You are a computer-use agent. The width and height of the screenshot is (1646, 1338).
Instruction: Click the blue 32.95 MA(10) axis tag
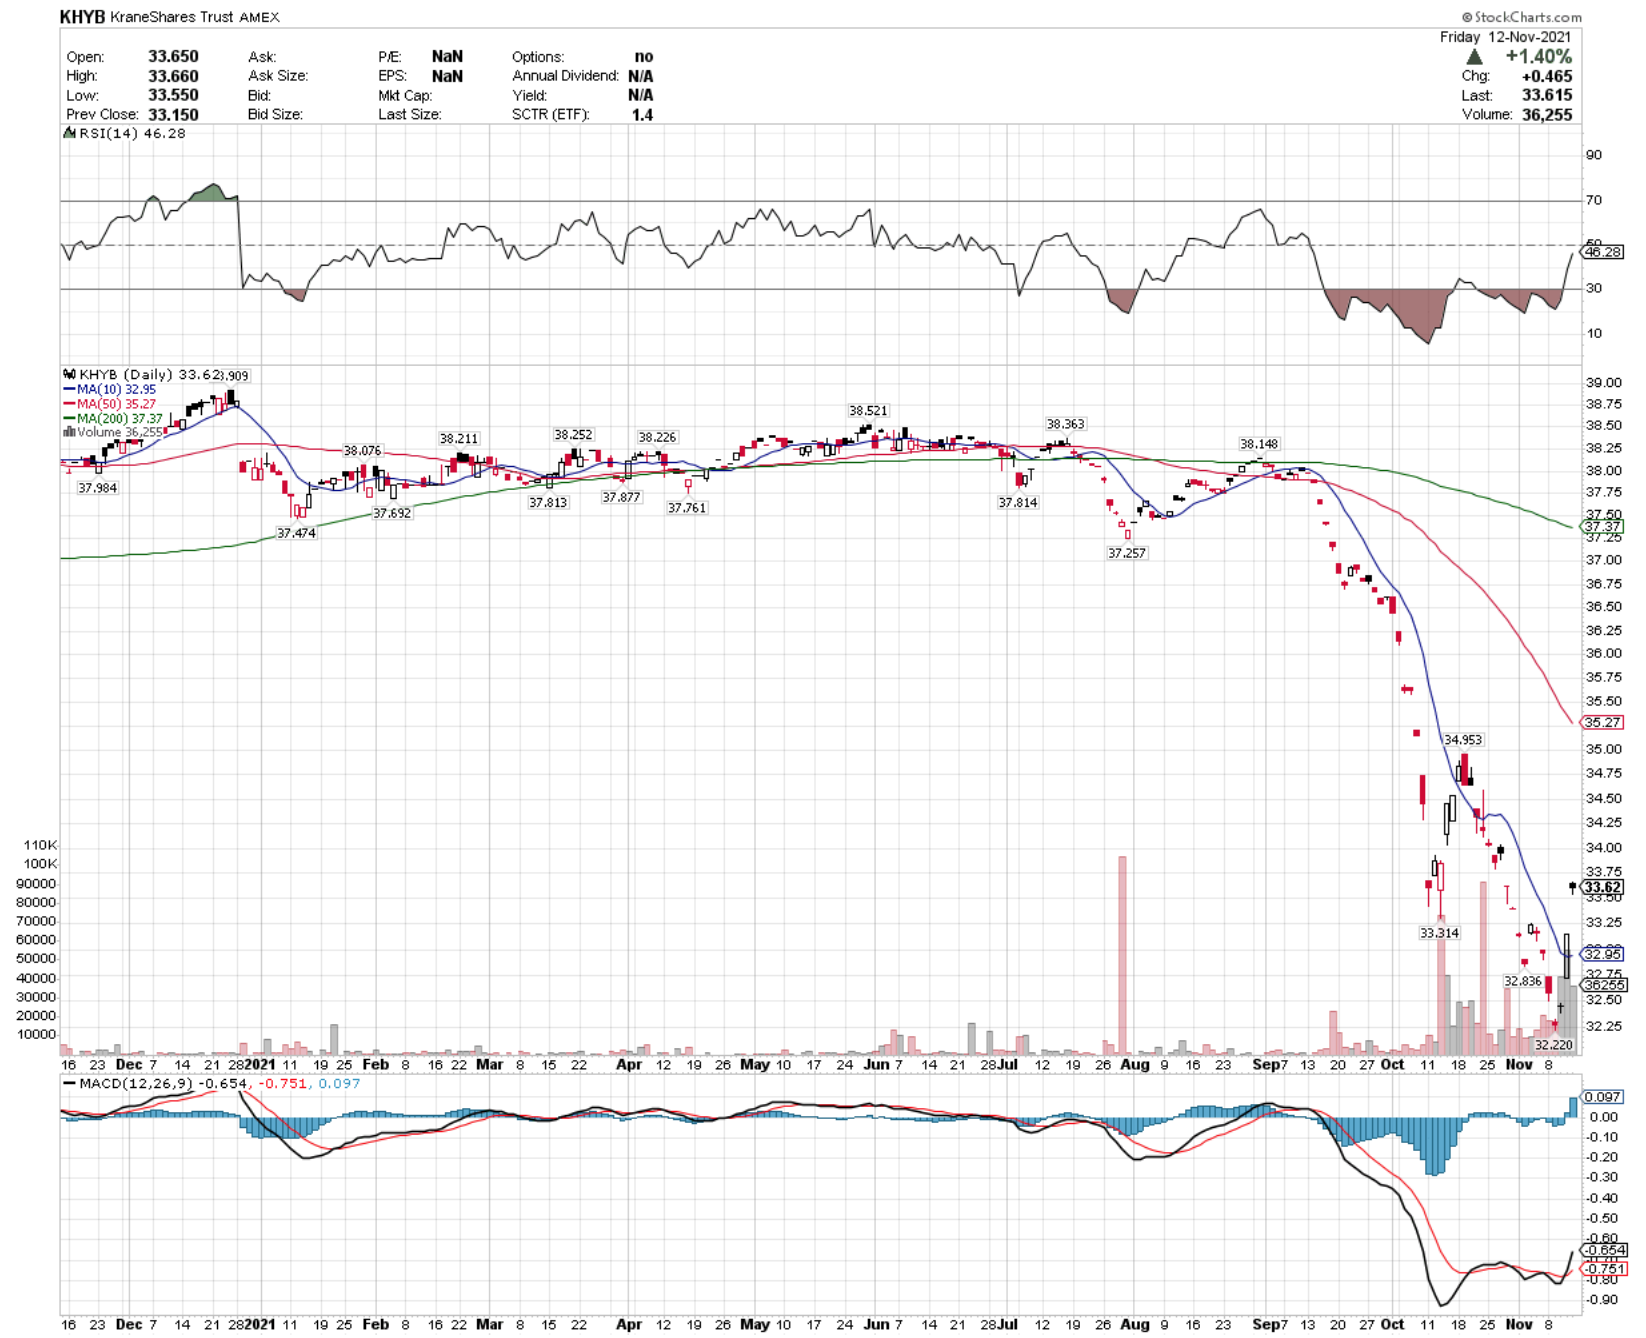[1602, 954]
